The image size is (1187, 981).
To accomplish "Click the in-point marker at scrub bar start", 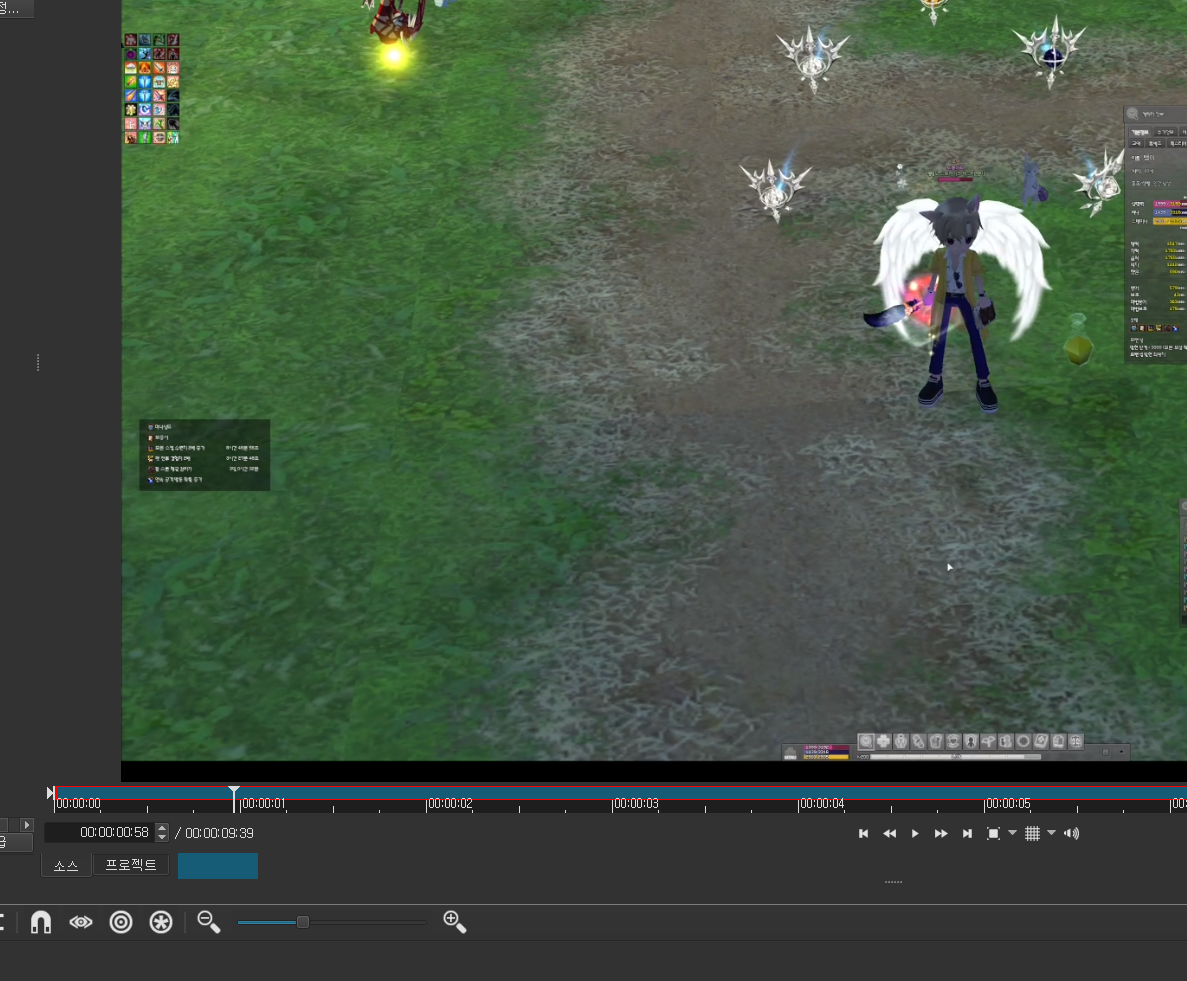I will click(51, 793).
